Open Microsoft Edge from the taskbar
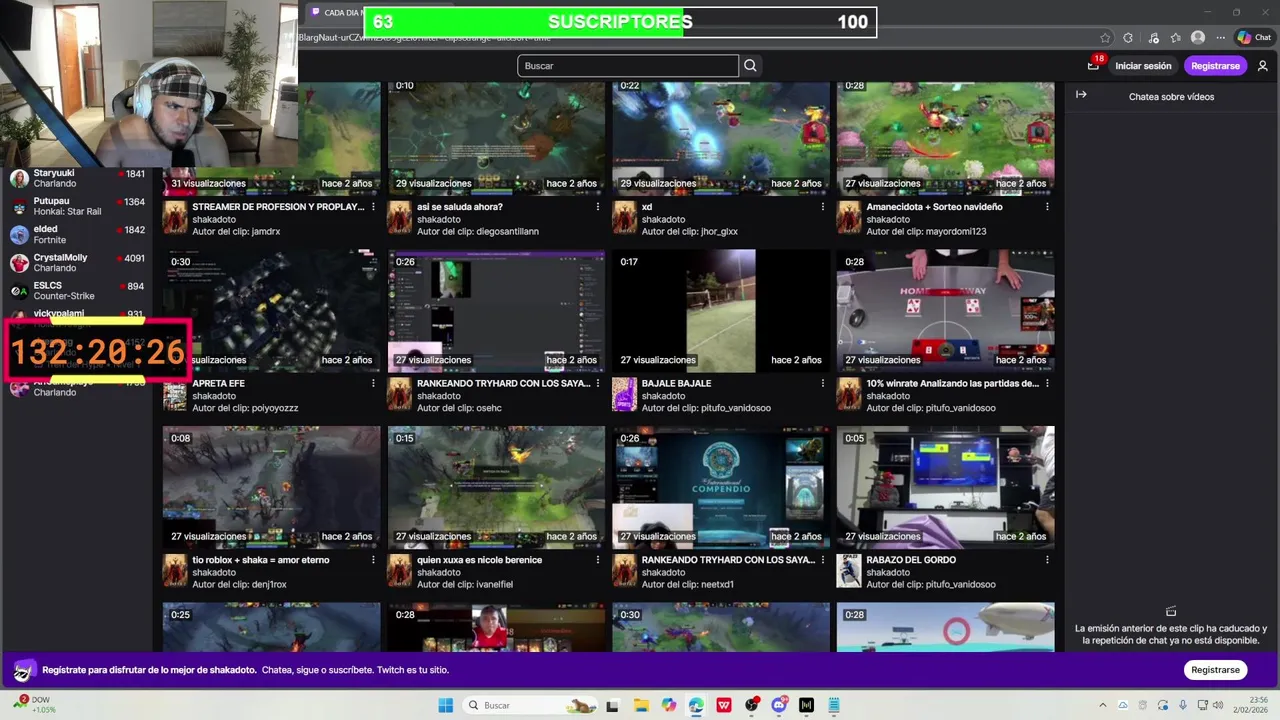 point(696,705)
